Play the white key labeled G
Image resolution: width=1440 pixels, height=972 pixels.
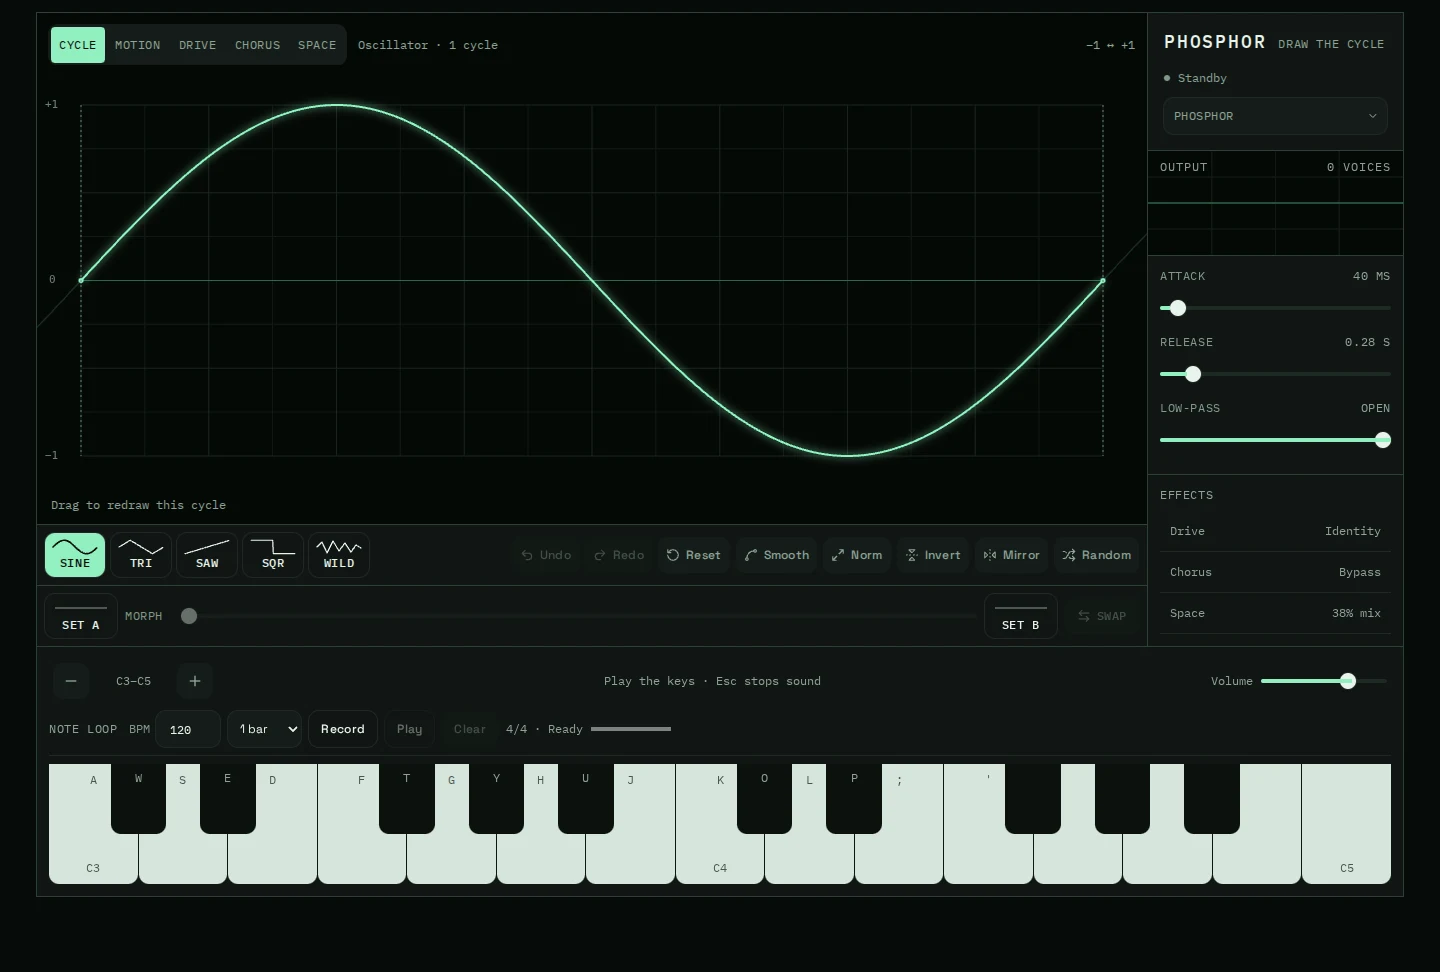pos(451,858)
